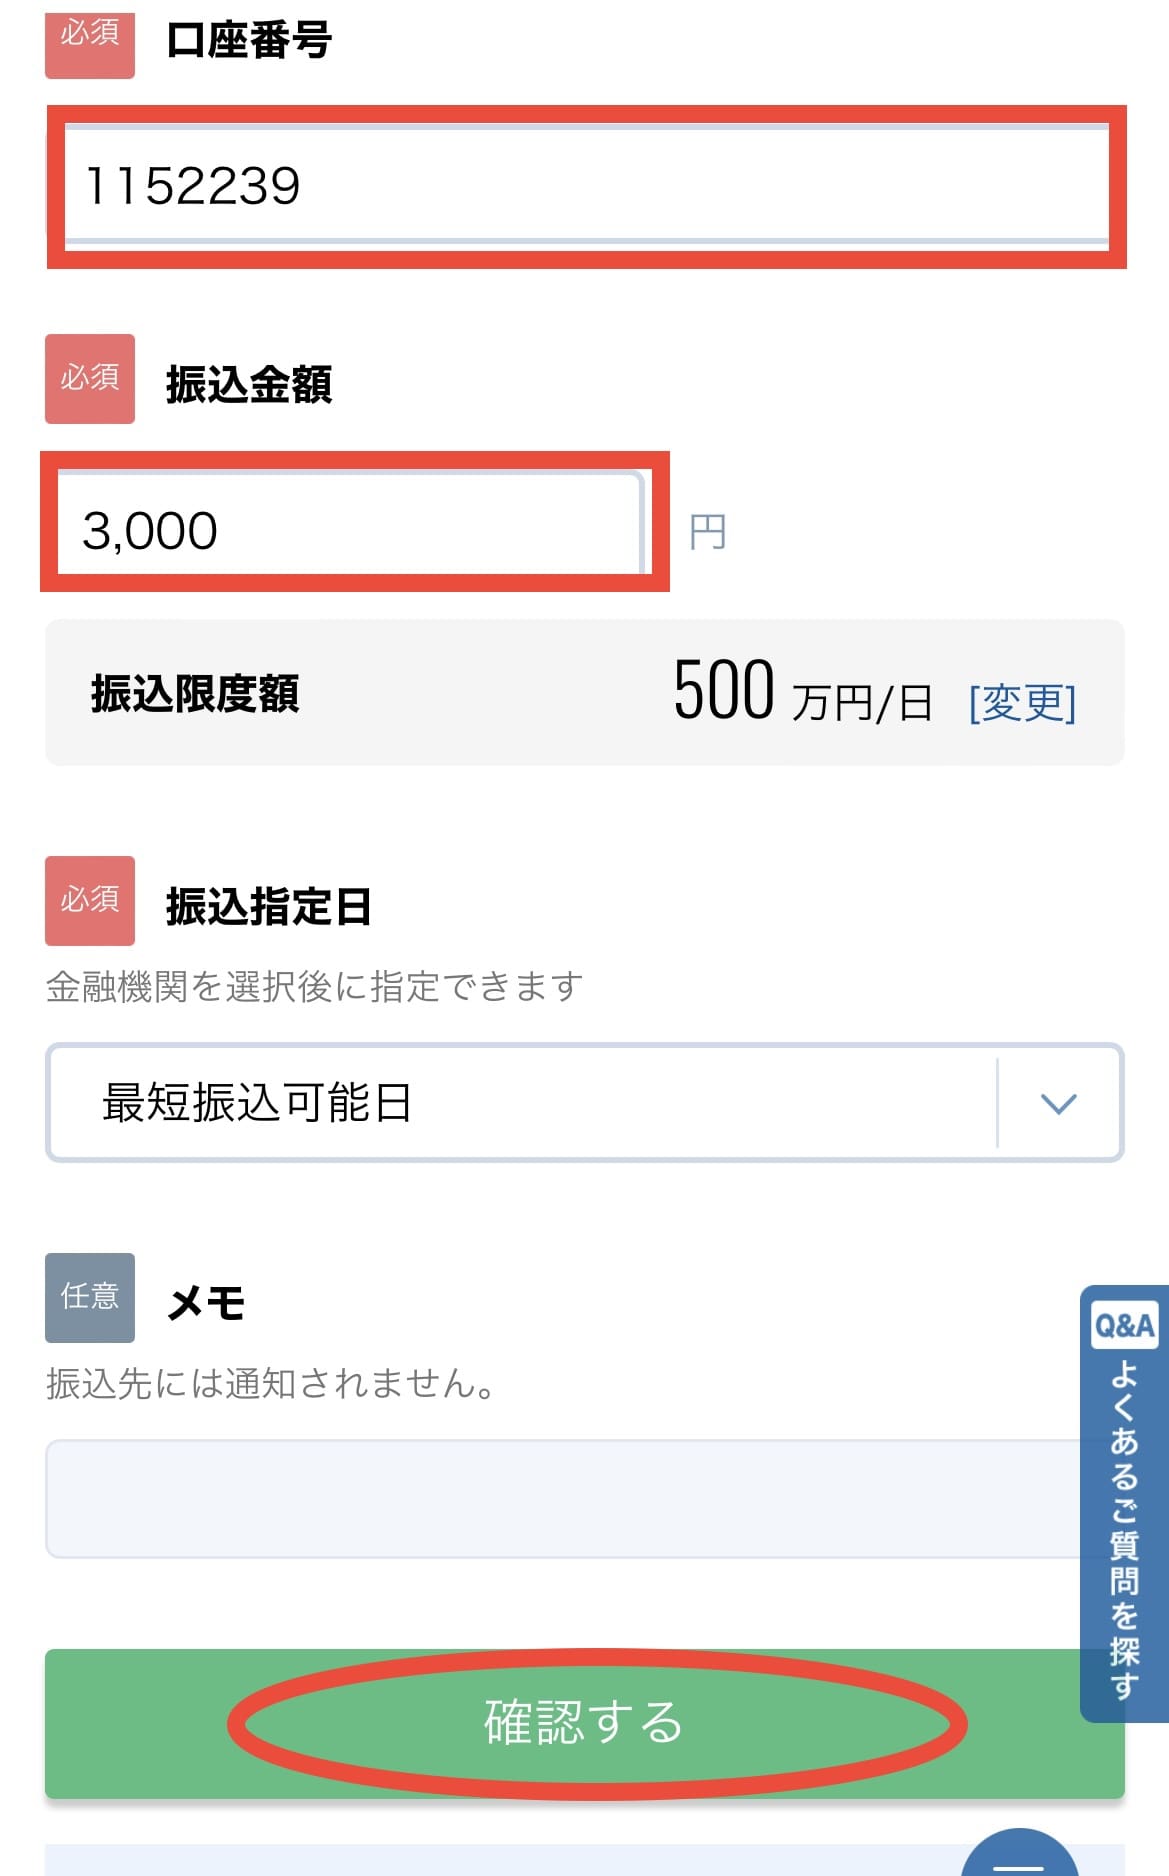Tap the gray 任意 badge beside メモ
The width and height of the screenshot is (1169, 1876).
90,1298
